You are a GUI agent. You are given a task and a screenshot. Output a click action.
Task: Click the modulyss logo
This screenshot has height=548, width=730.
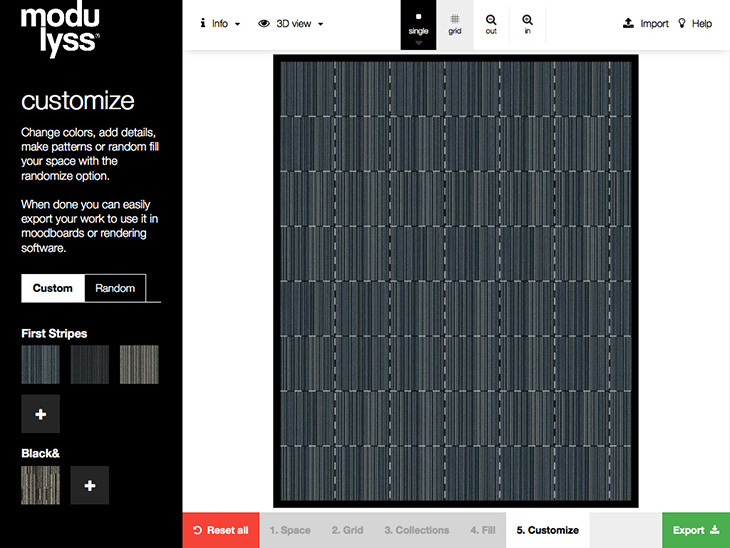tap(60, 30)
